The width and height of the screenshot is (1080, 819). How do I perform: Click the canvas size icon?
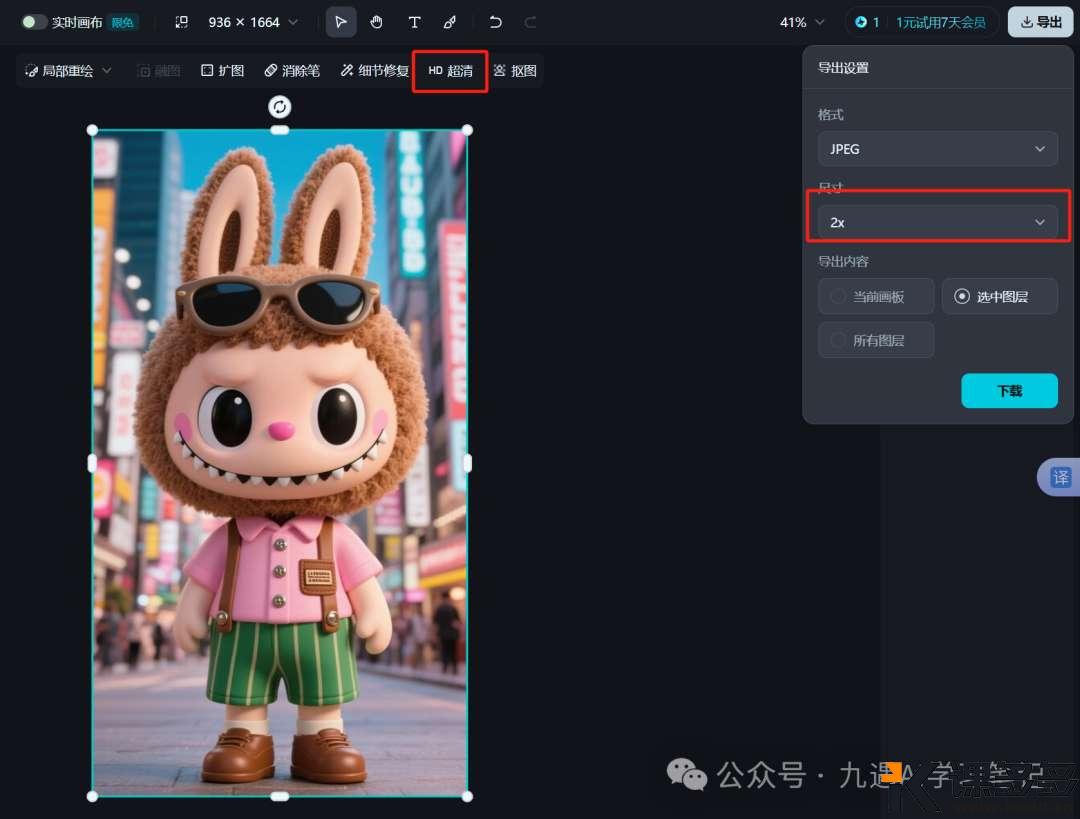181,22
